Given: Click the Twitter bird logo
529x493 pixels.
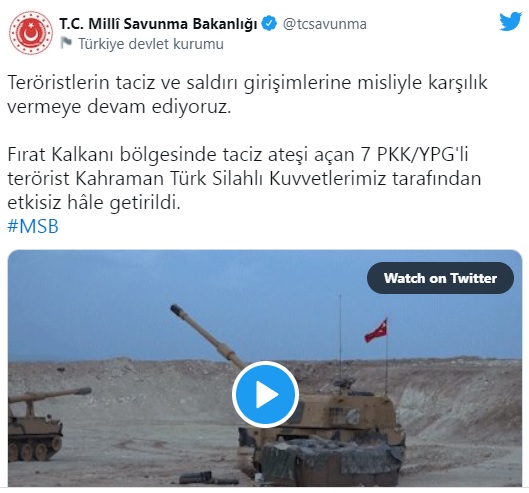Looking at the screenshot, I should (x=510, y=22).
